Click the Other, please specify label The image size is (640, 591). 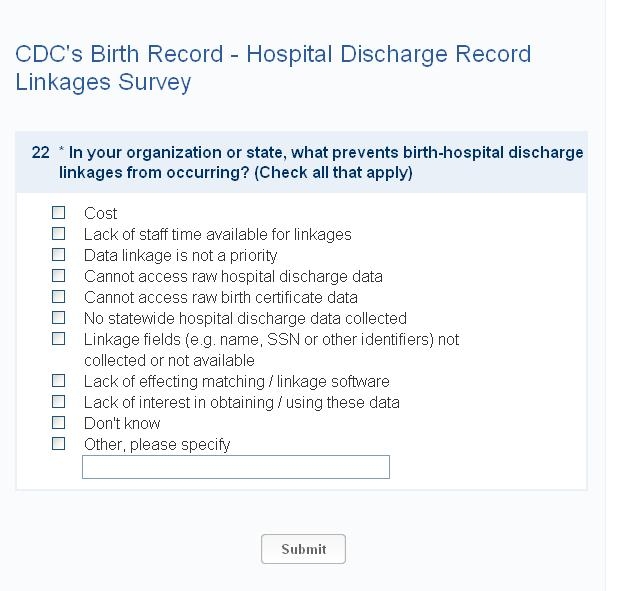coord(157,444)
